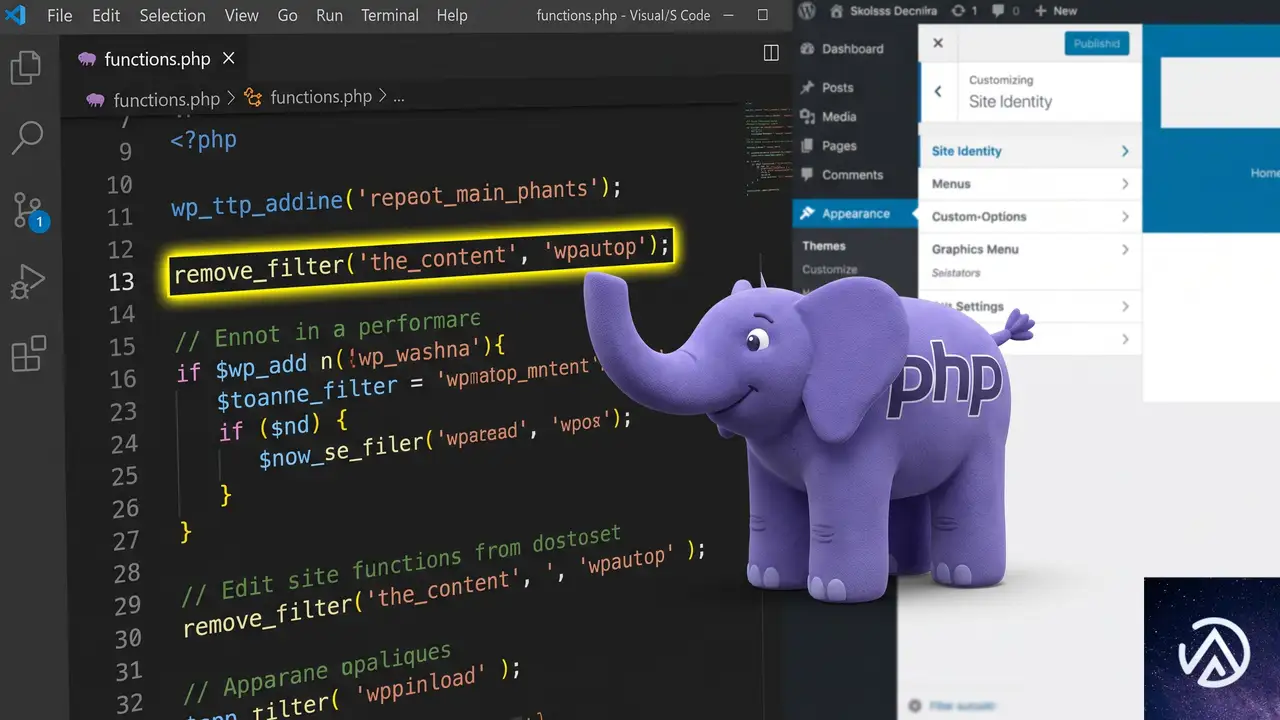Click the Publish button in the Customizer

point(1096,43)
